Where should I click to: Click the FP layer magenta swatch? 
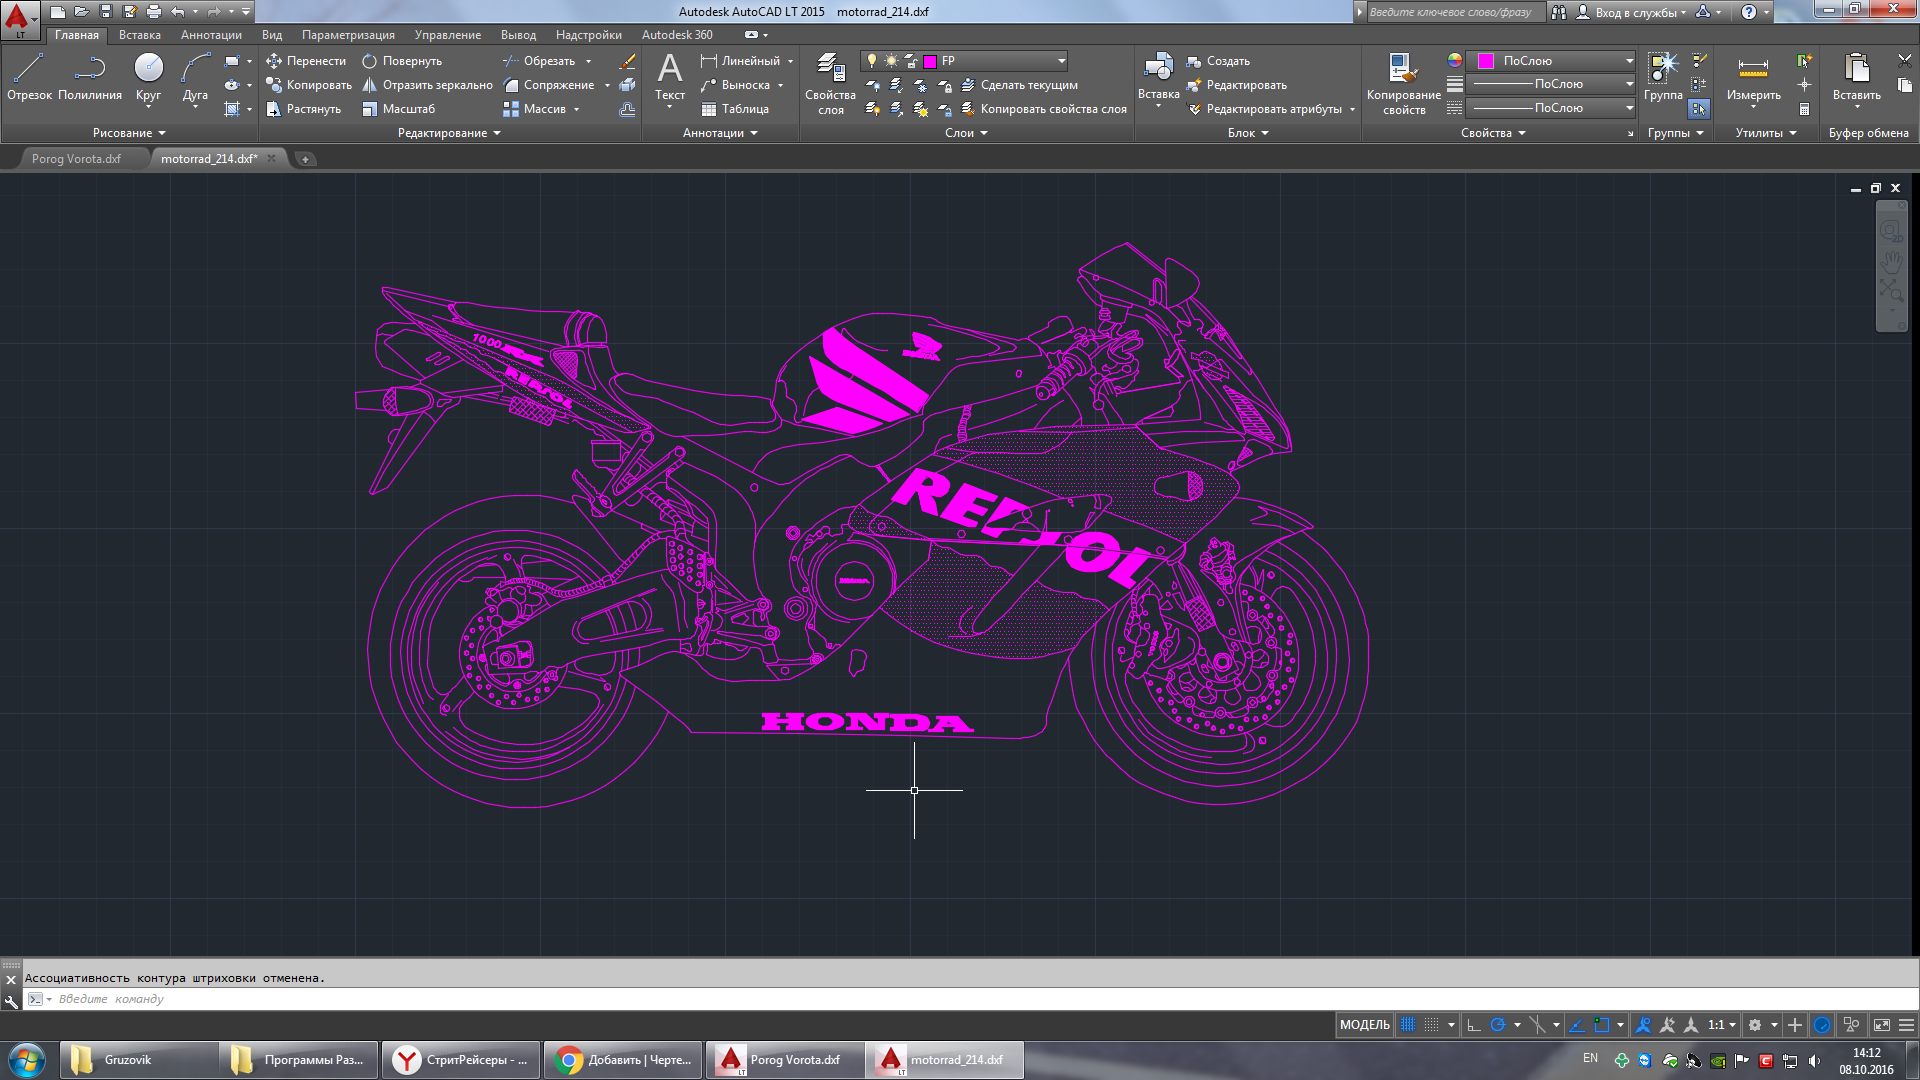click(930, 61)
